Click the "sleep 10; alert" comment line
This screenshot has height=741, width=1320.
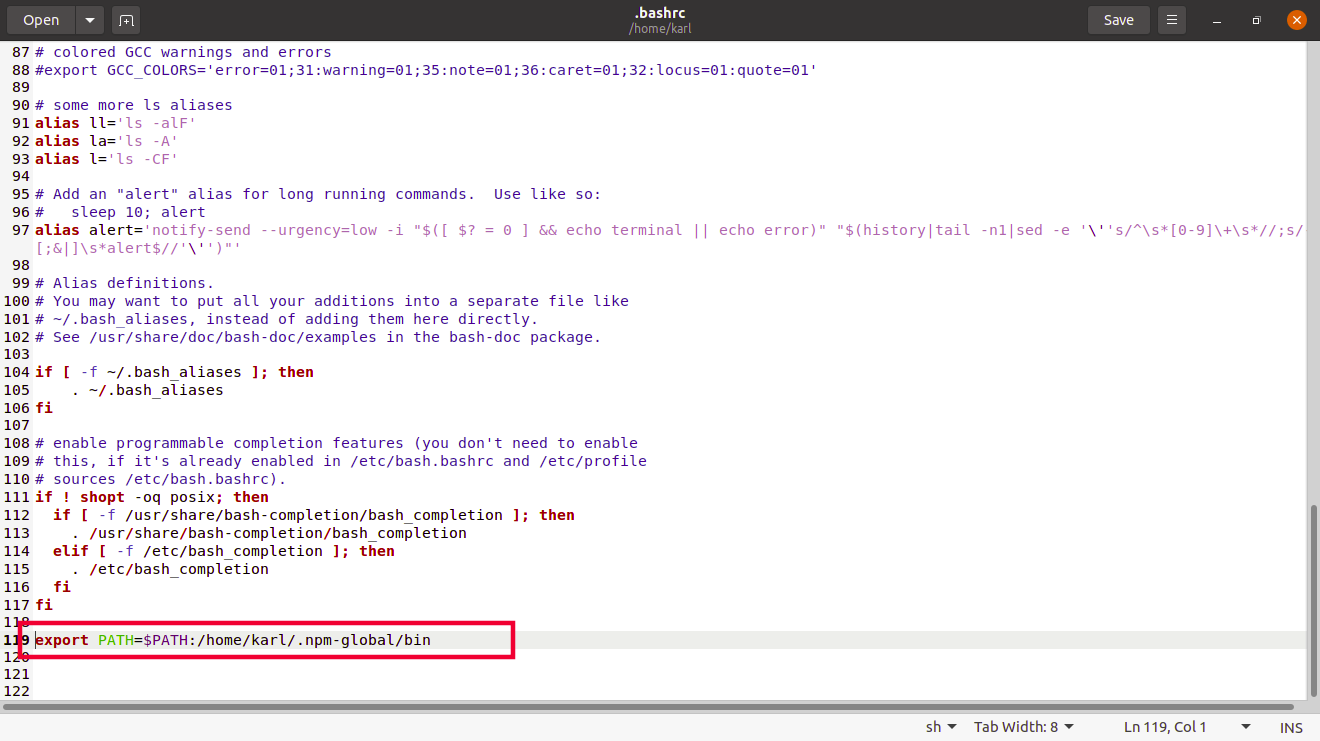point(120,212)
